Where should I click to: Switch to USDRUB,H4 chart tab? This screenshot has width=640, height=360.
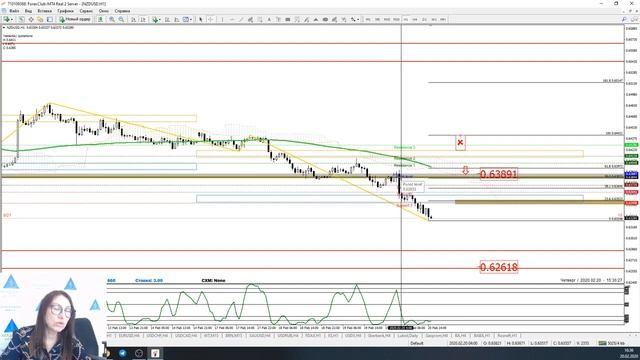[x=288, y=336]
